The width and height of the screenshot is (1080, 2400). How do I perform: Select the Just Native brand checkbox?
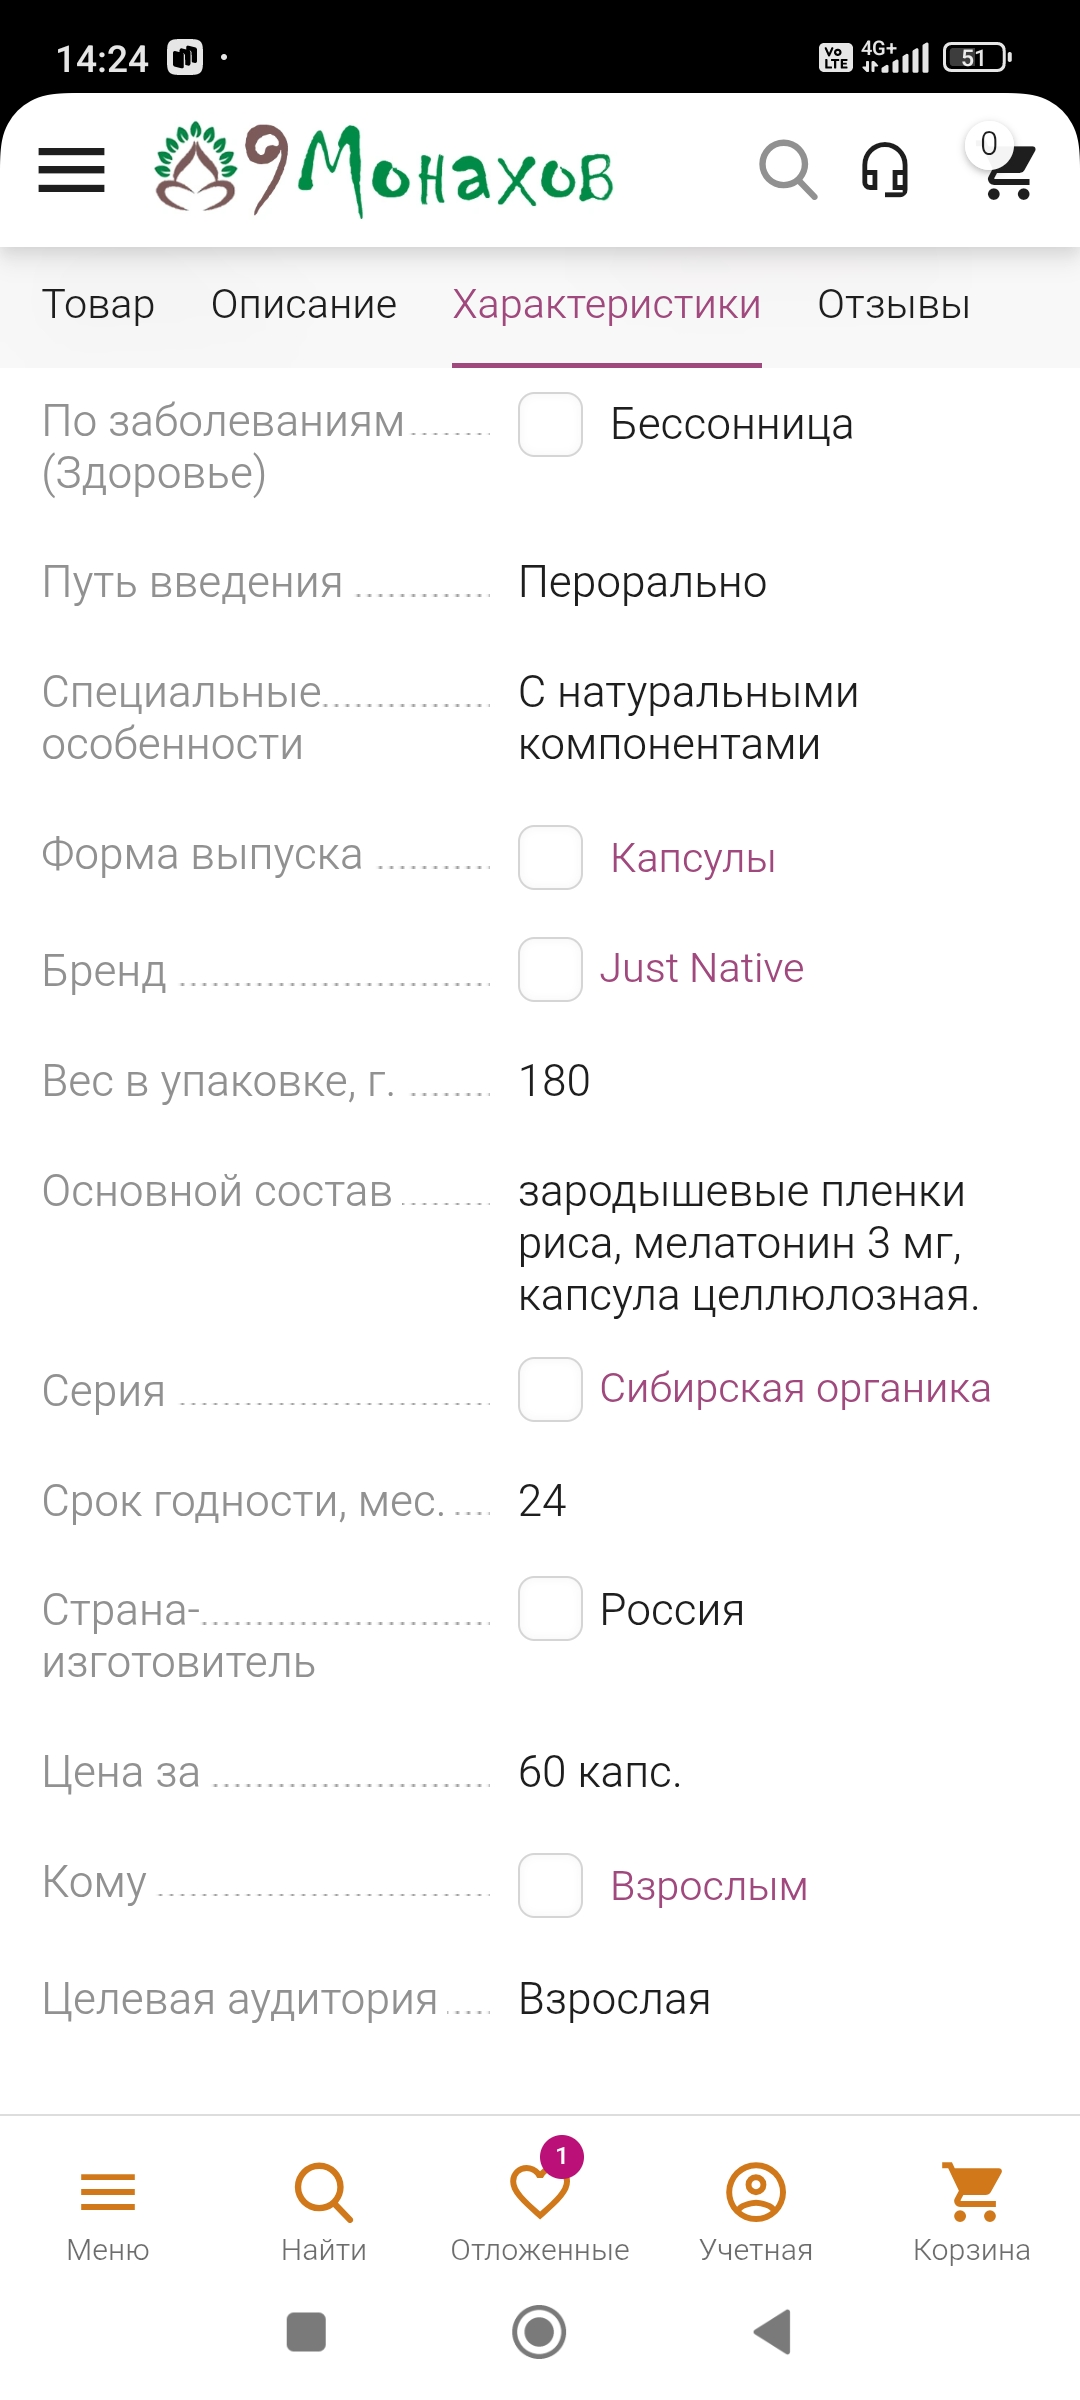tap(550, 969)
